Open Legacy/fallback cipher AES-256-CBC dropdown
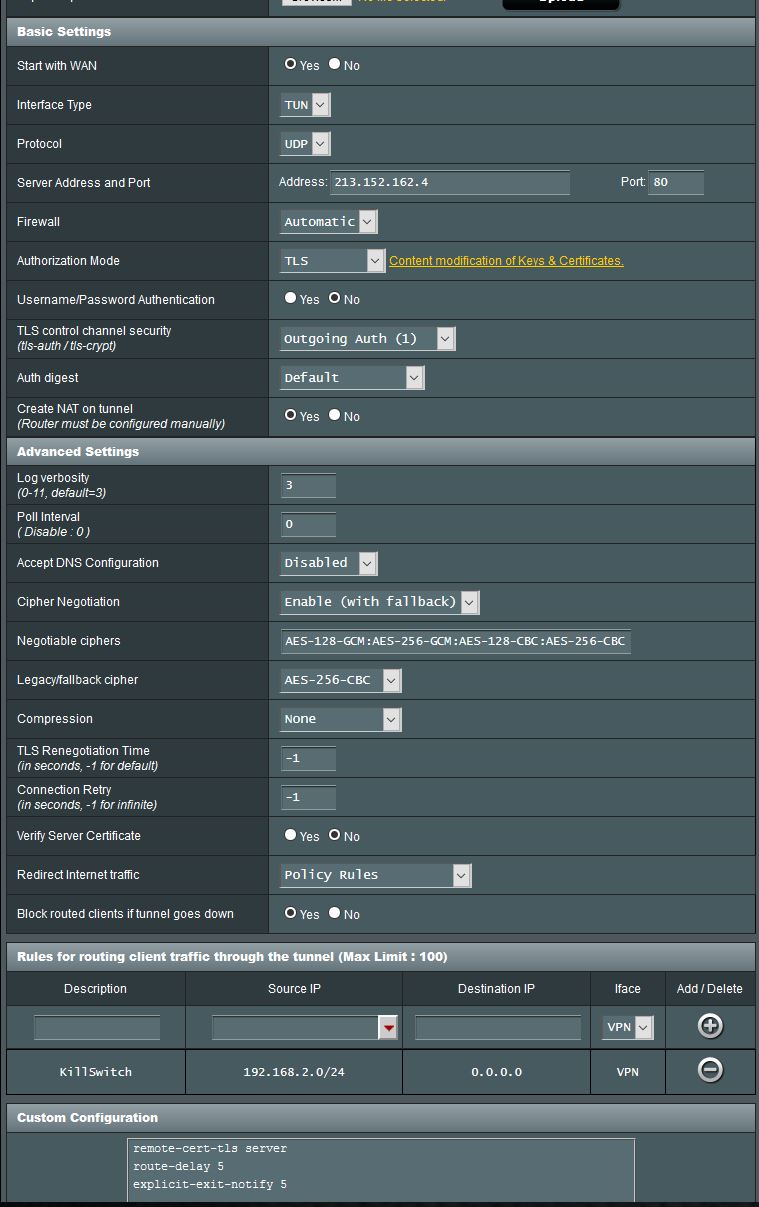The height and width of the screenshot is (1207, 759). [341, 680]
